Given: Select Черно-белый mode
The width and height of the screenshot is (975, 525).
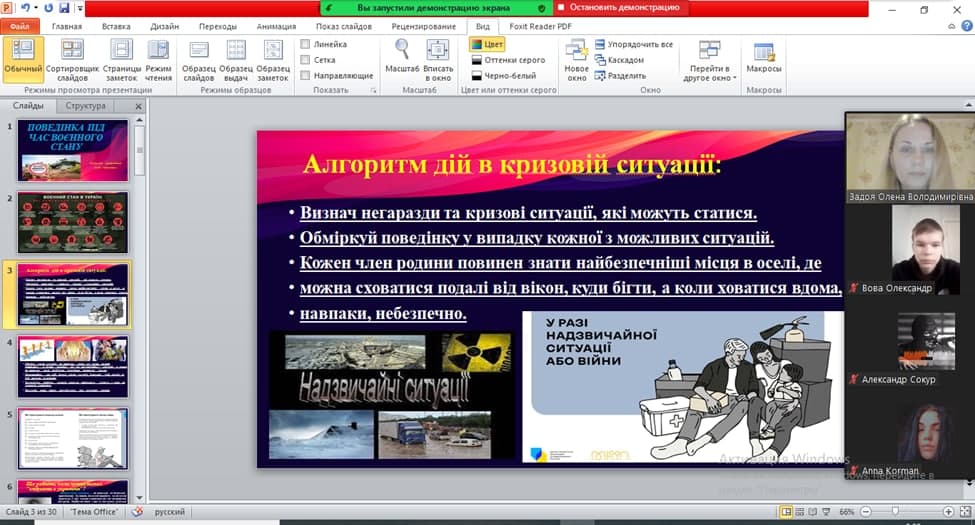Looking at the screenshot, I should [504, 75].
